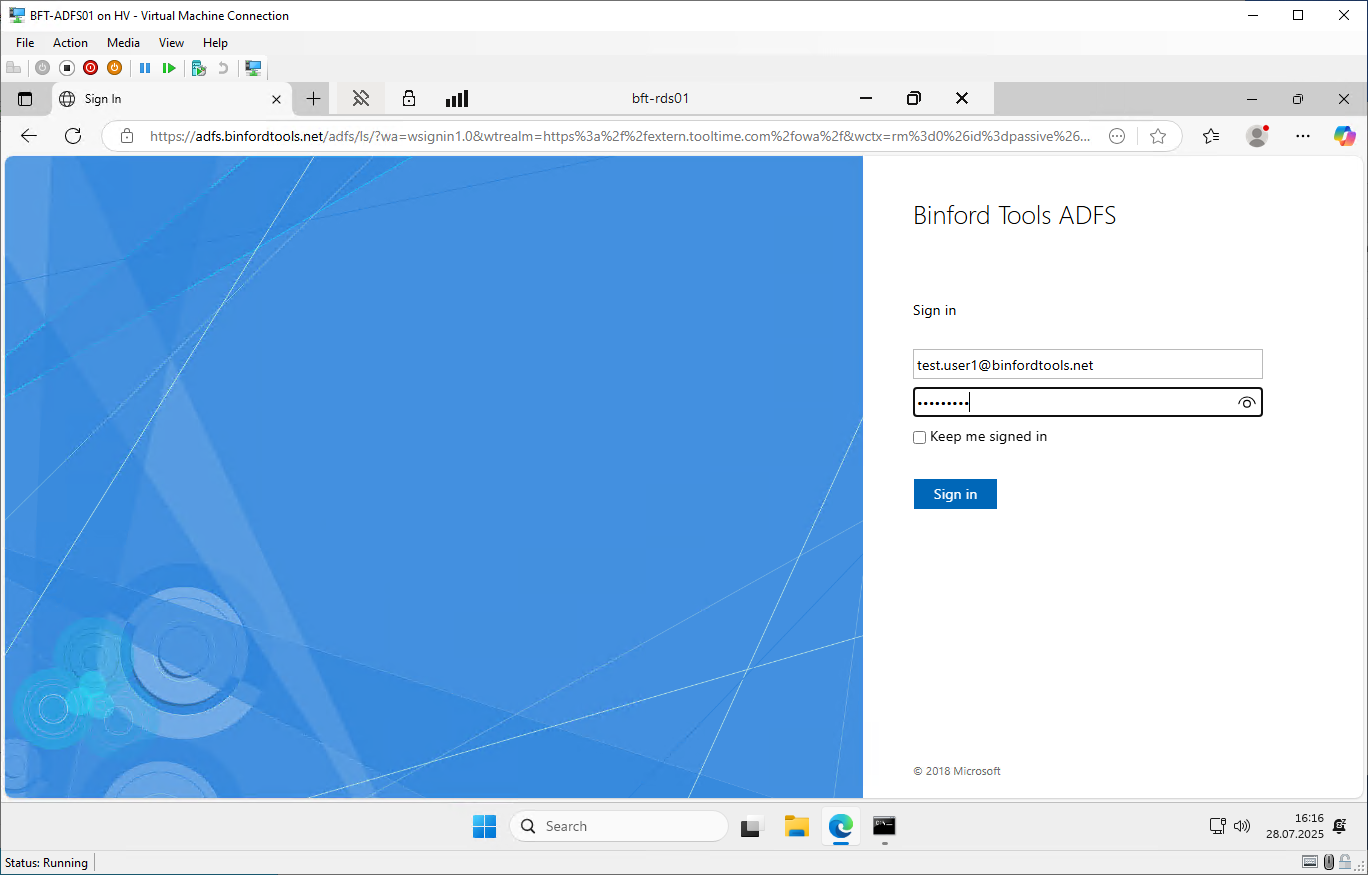Check the connection signal strength icon

(457, 98)
